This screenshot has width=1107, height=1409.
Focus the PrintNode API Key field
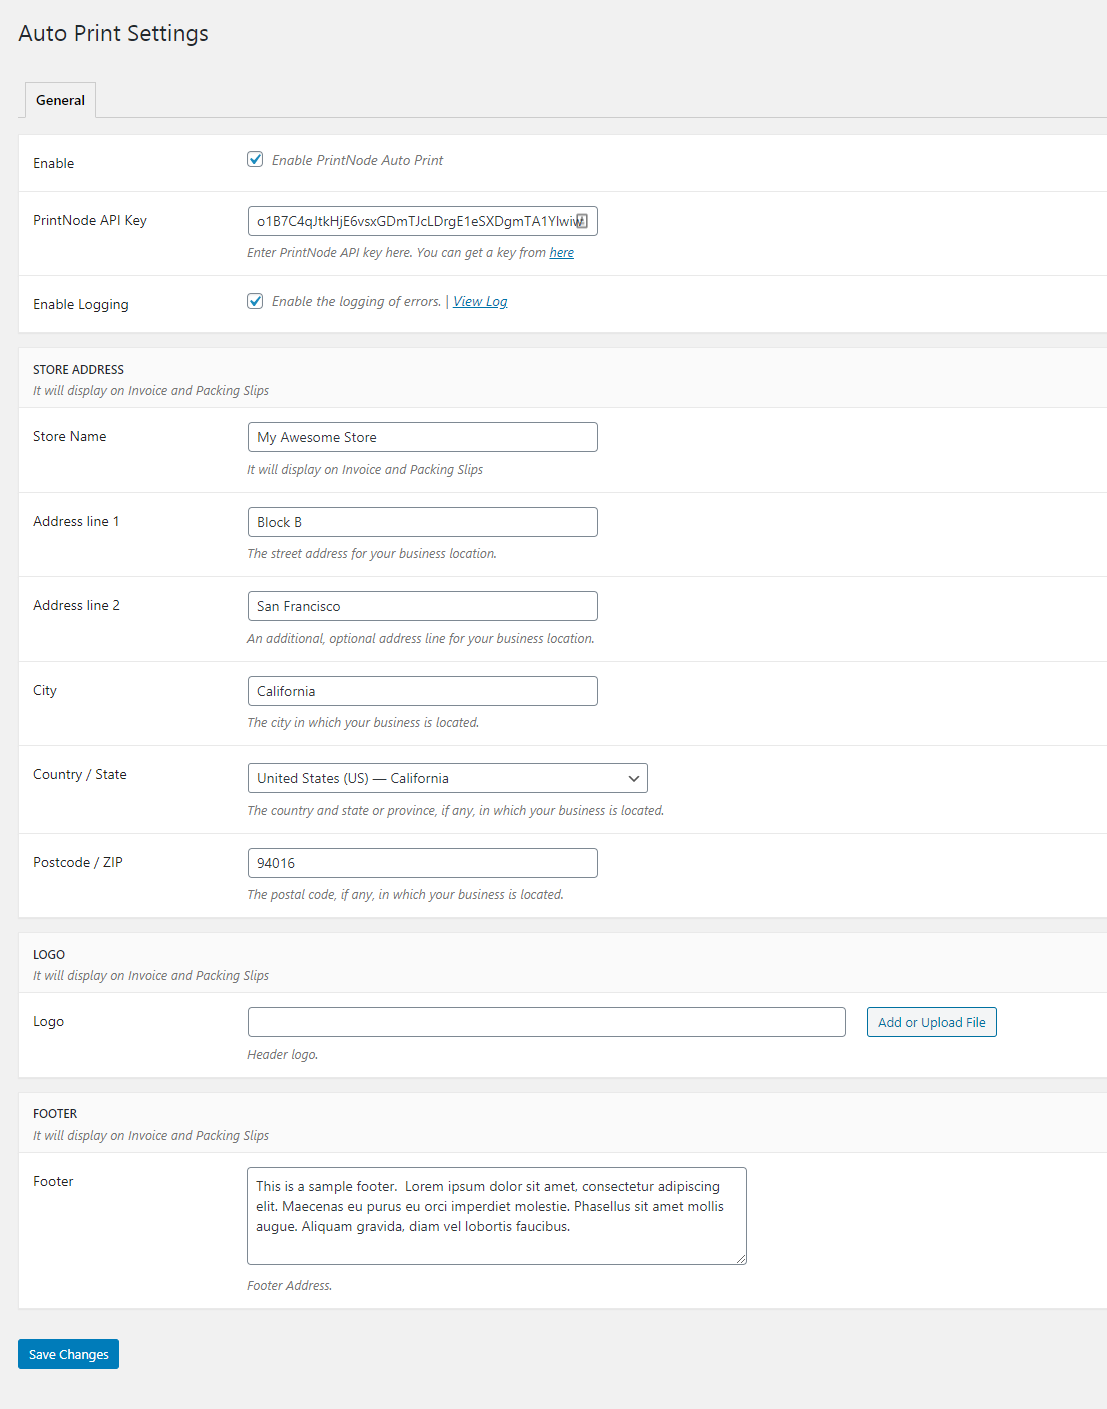click(x=410, y=221)
